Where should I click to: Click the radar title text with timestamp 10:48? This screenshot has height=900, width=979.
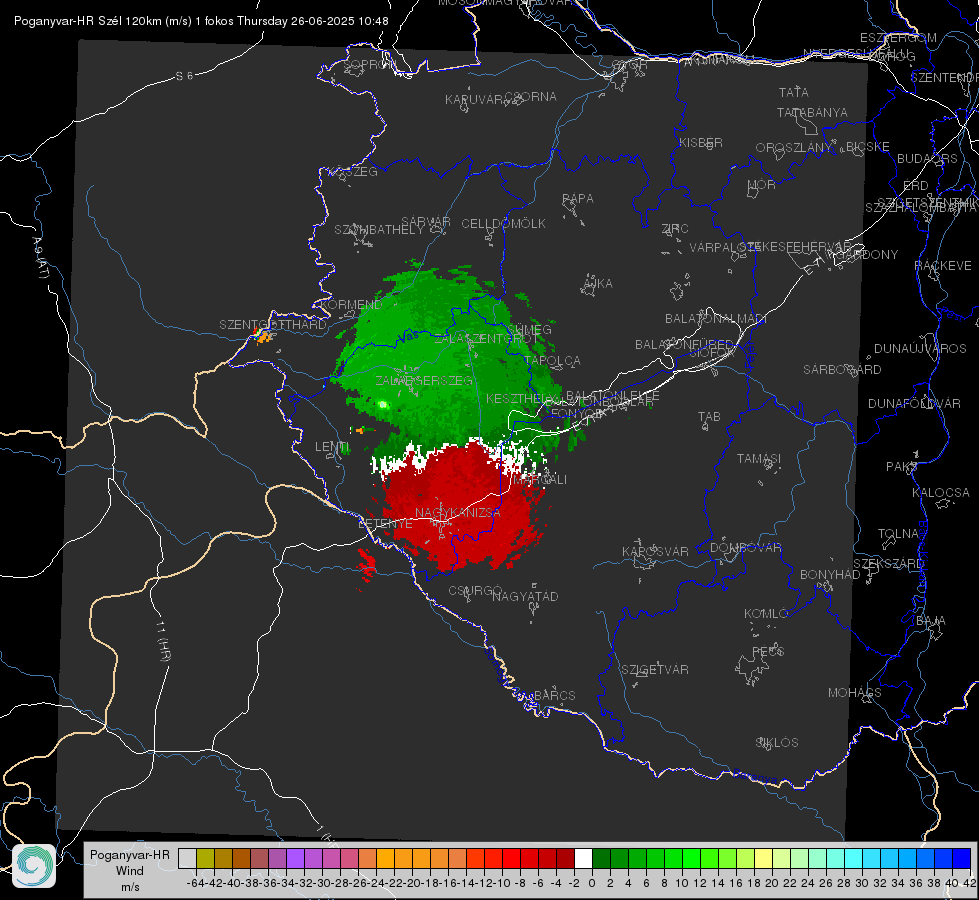201,21
